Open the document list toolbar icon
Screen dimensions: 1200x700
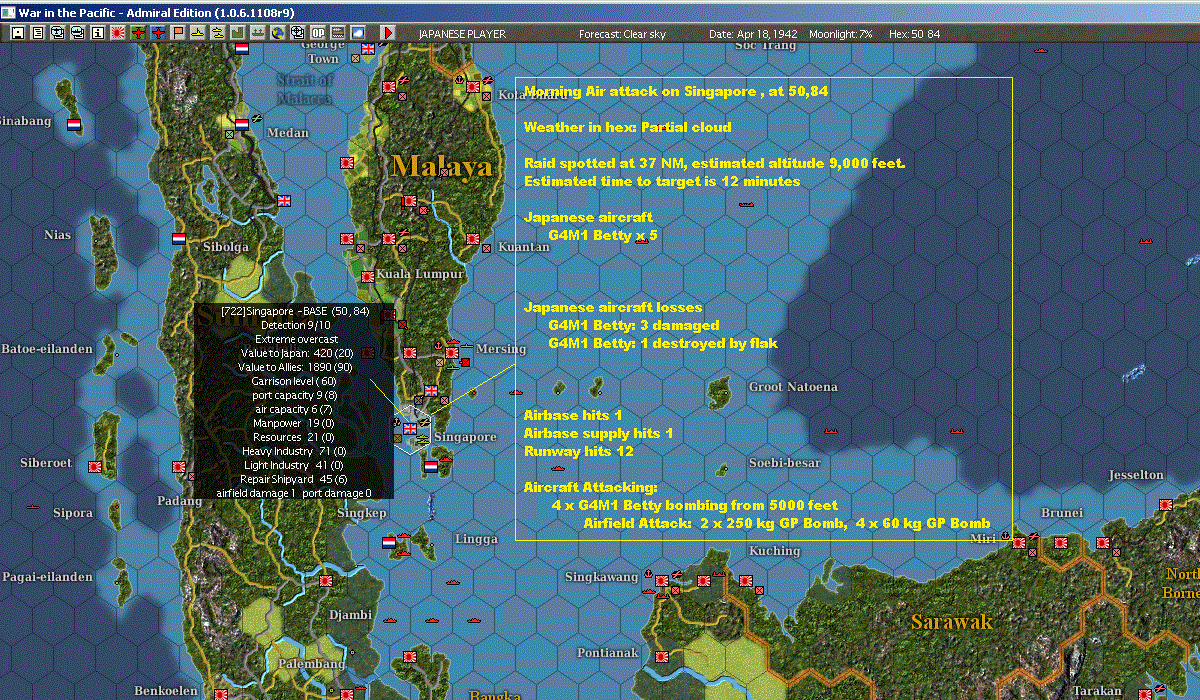click(x=38, y=33)
